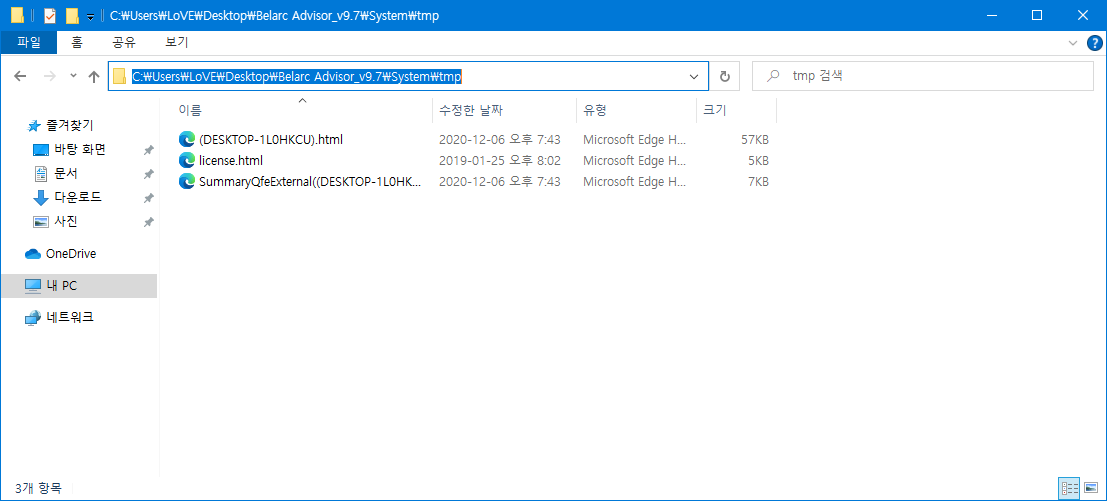1107x501 pixels.
Task: Click the pin icon next to 문서
Action: 148,174
